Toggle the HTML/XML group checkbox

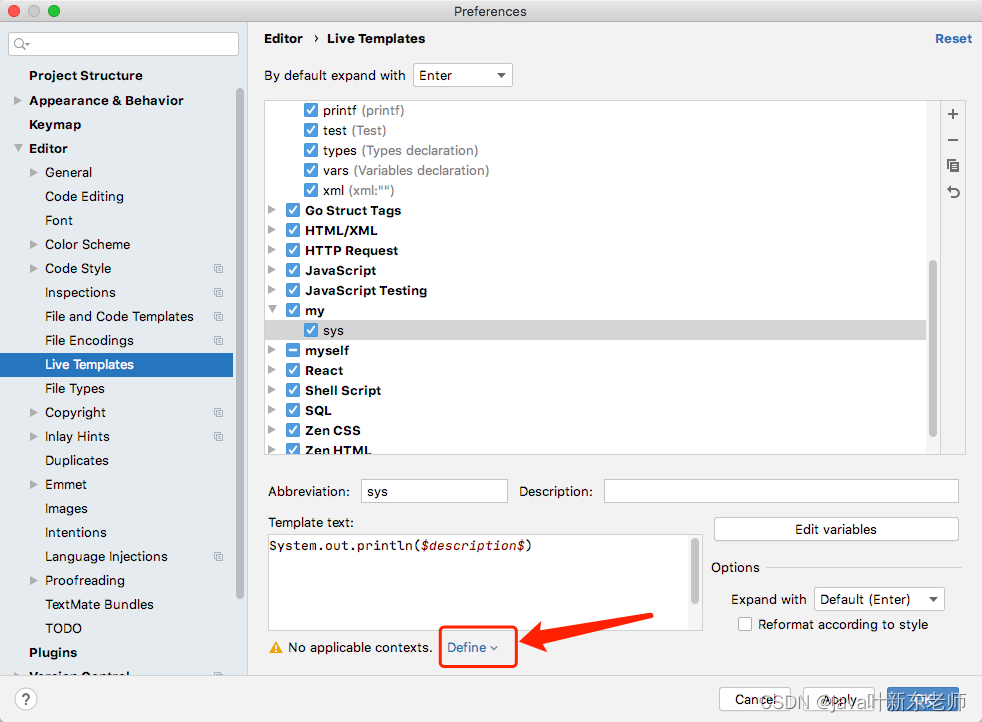coord(292,230)
